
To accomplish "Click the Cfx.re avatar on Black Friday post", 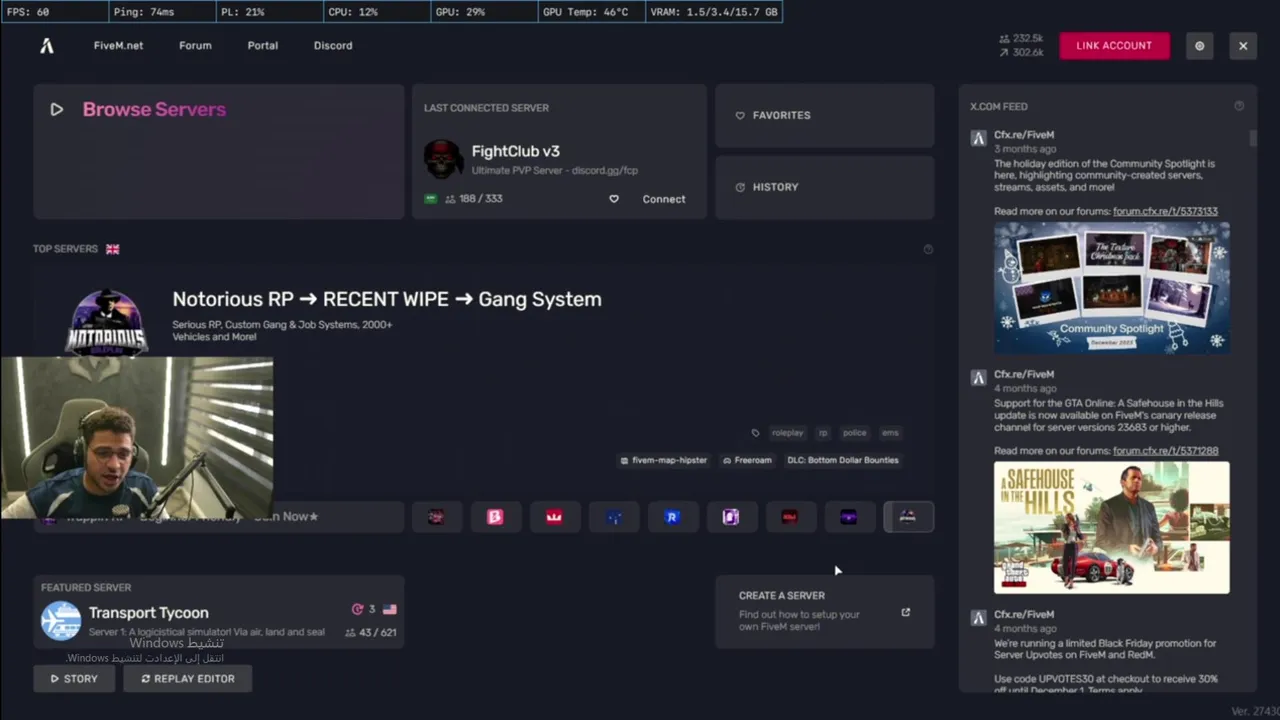I will (978, 618).
